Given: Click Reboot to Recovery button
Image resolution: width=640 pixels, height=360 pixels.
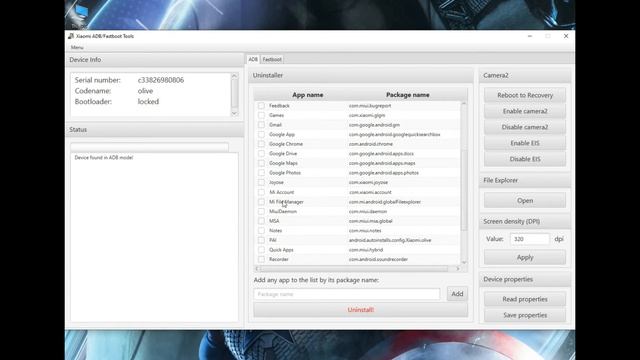Looking at the screenshot, I should 525,95.
